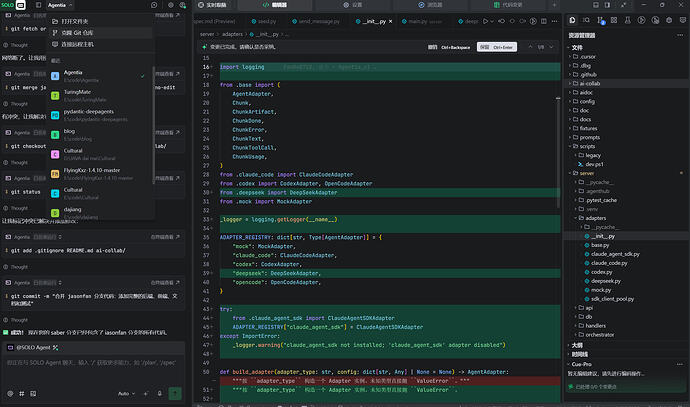Collapse the server folder
Viewport: 690px width, 407px height.
tap(627, 173)
